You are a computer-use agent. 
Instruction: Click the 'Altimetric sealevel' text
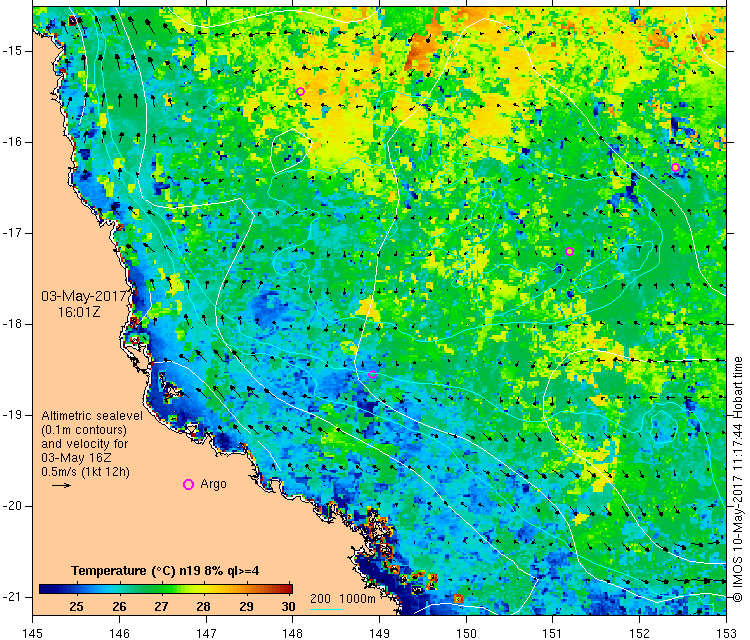point(92,416)
